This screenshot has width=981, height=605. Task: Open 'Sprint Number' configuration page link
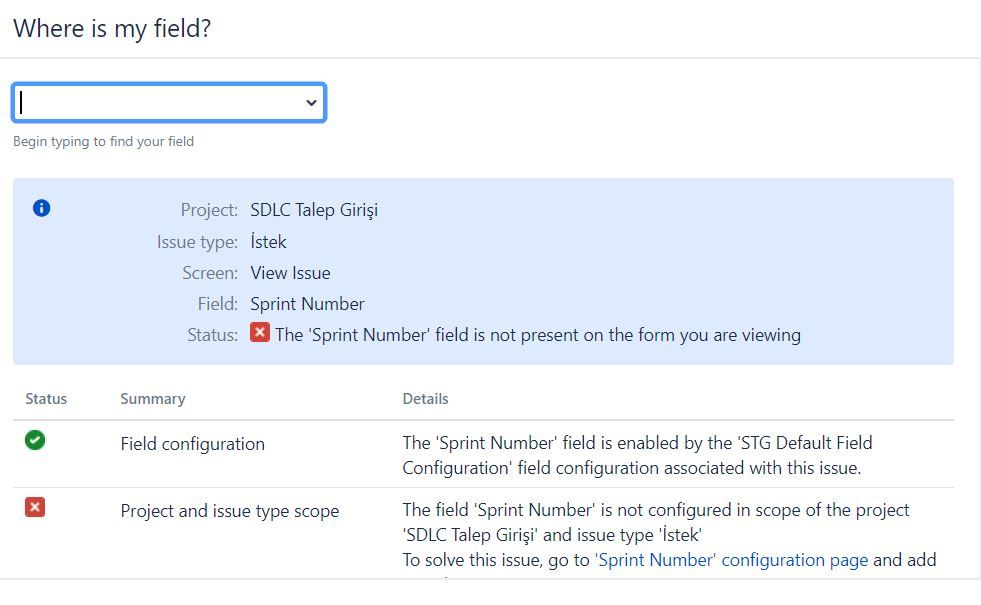[731, 559]
